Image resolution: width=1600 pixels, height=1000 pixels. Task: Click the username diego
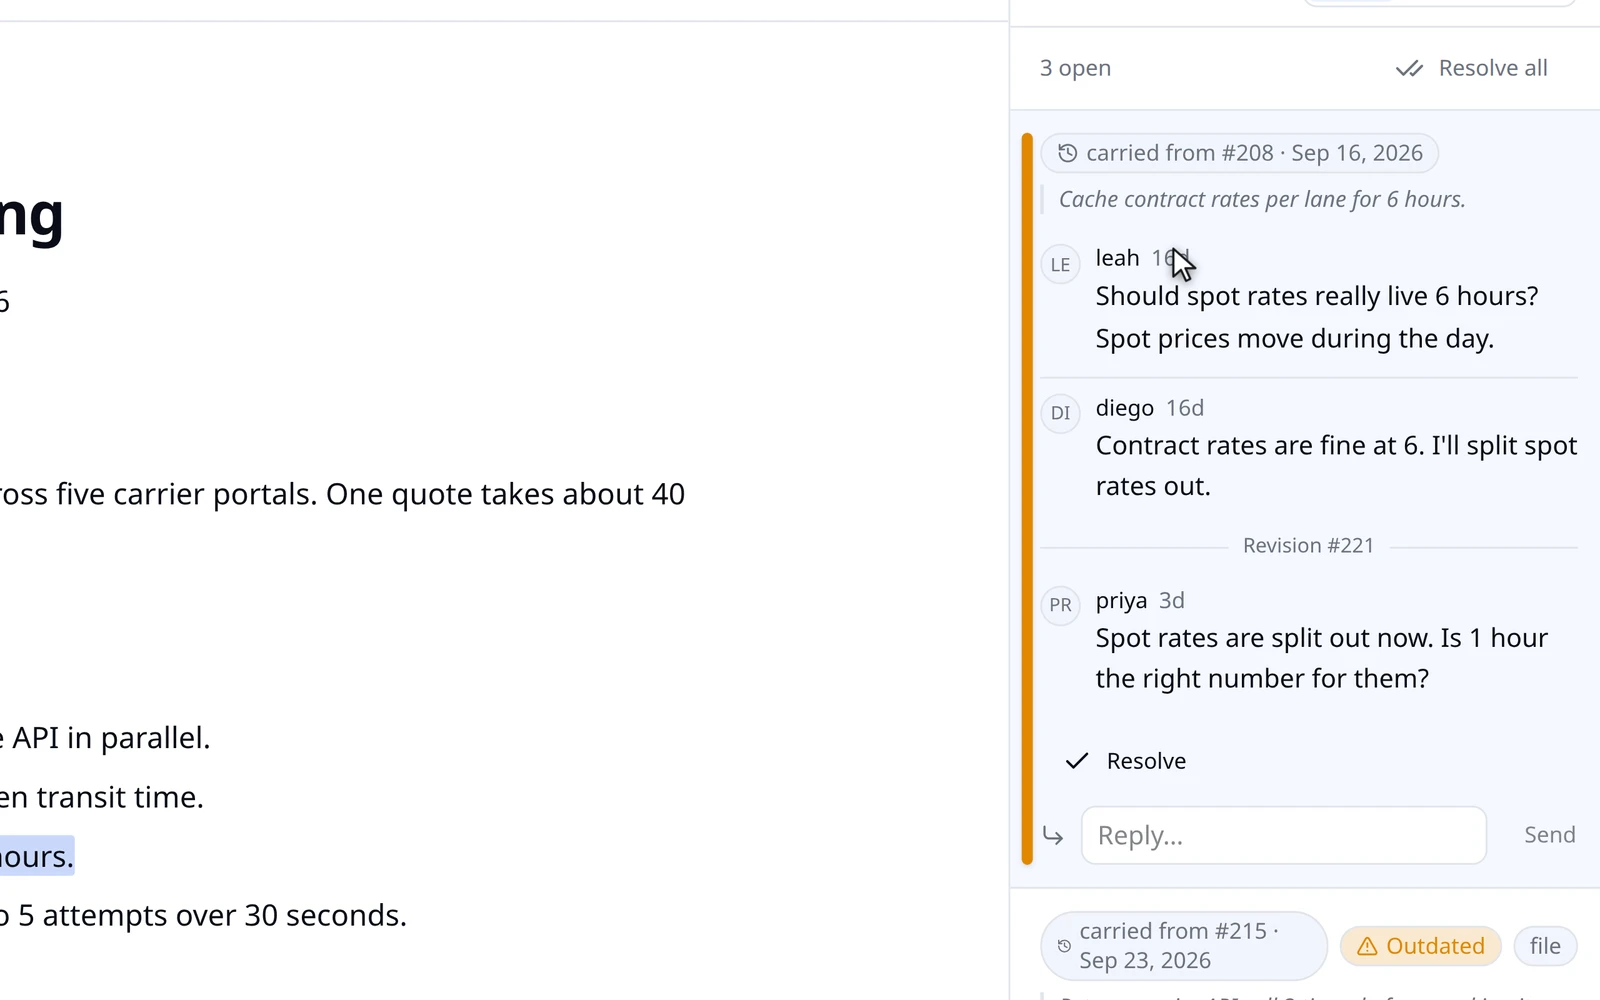click(1125, 408)
